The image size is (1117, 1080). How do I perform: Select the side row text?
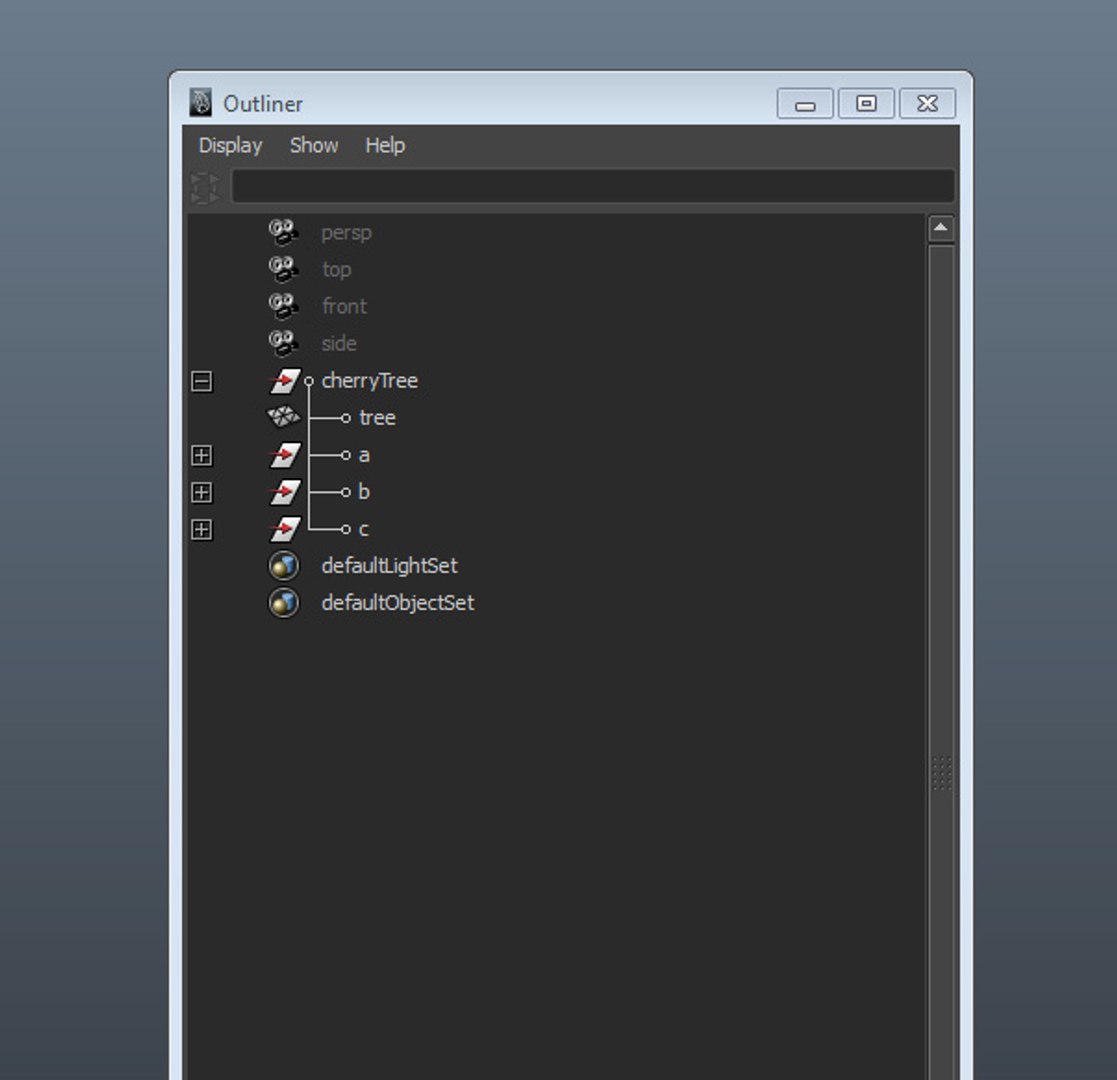(x=338, y=343)
